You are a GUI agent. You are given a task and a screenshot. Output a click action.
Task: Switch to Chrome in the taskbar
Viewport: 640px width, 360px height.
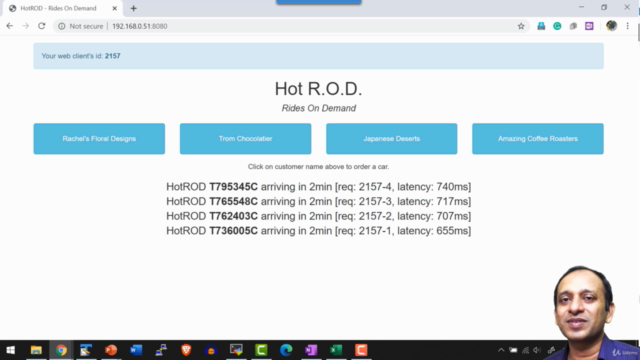pyautogui.click(x=61, y=350)
